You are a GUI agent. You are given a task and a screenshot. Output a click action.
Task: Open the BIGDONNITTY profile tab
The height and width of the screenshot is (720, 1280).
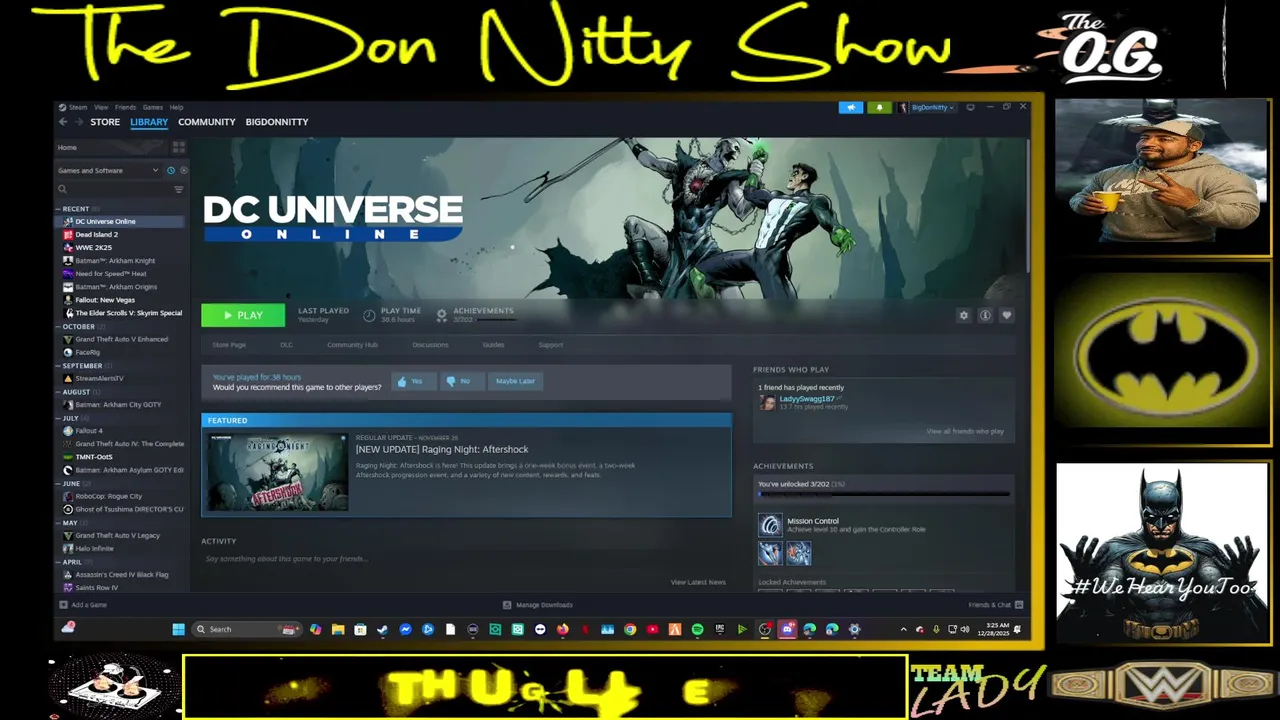coord(277,122)
